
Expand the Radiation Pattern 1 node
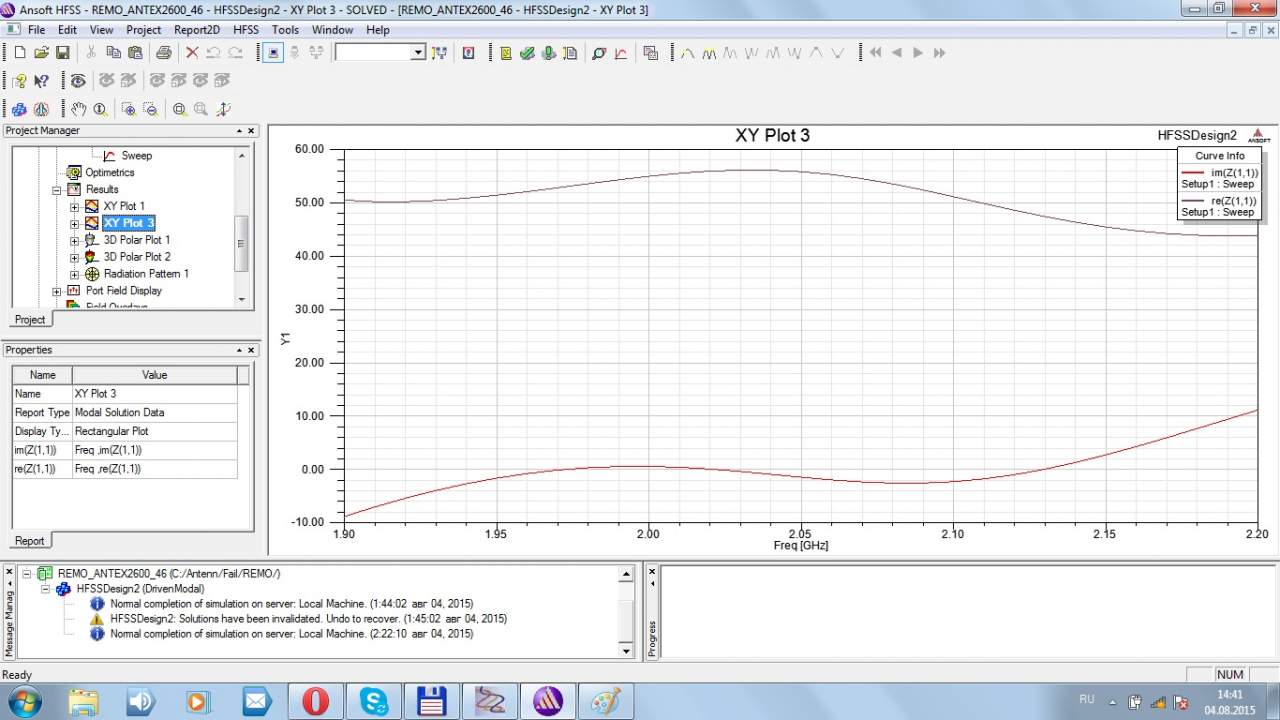pos(75,274)
